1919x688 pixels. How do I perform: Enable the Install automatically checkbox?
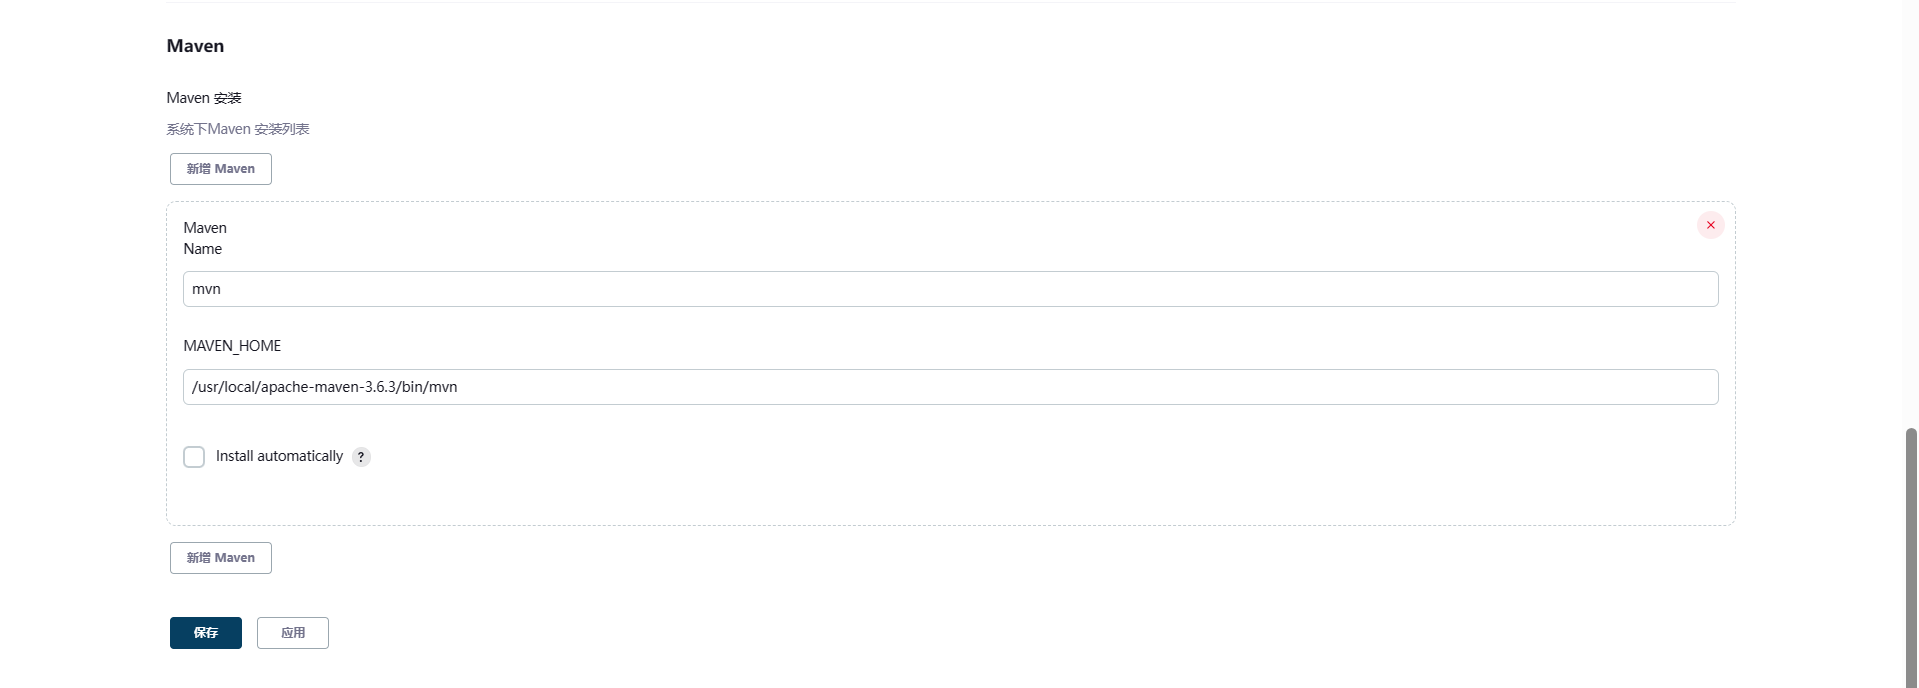(x=194, y=457)
